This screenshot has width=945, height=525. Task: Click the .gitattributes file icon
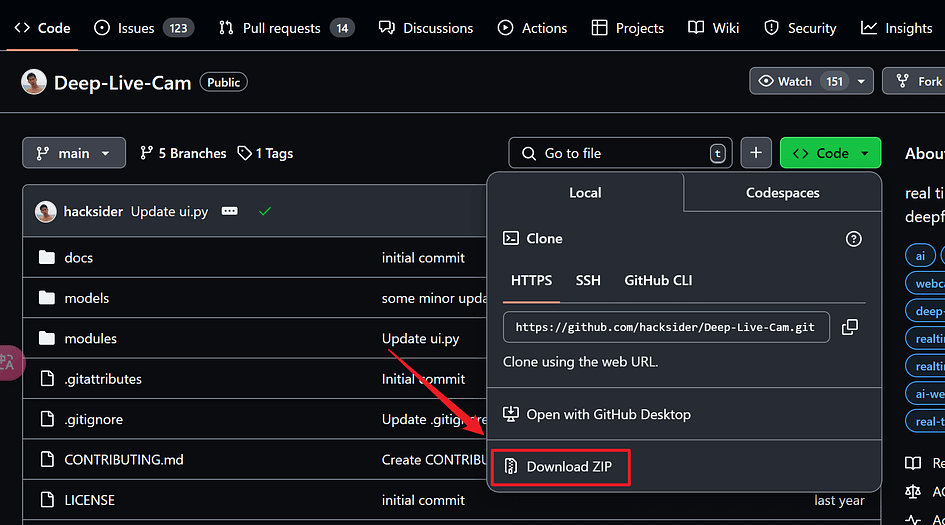pyautogui.click(x=47, y=379)
